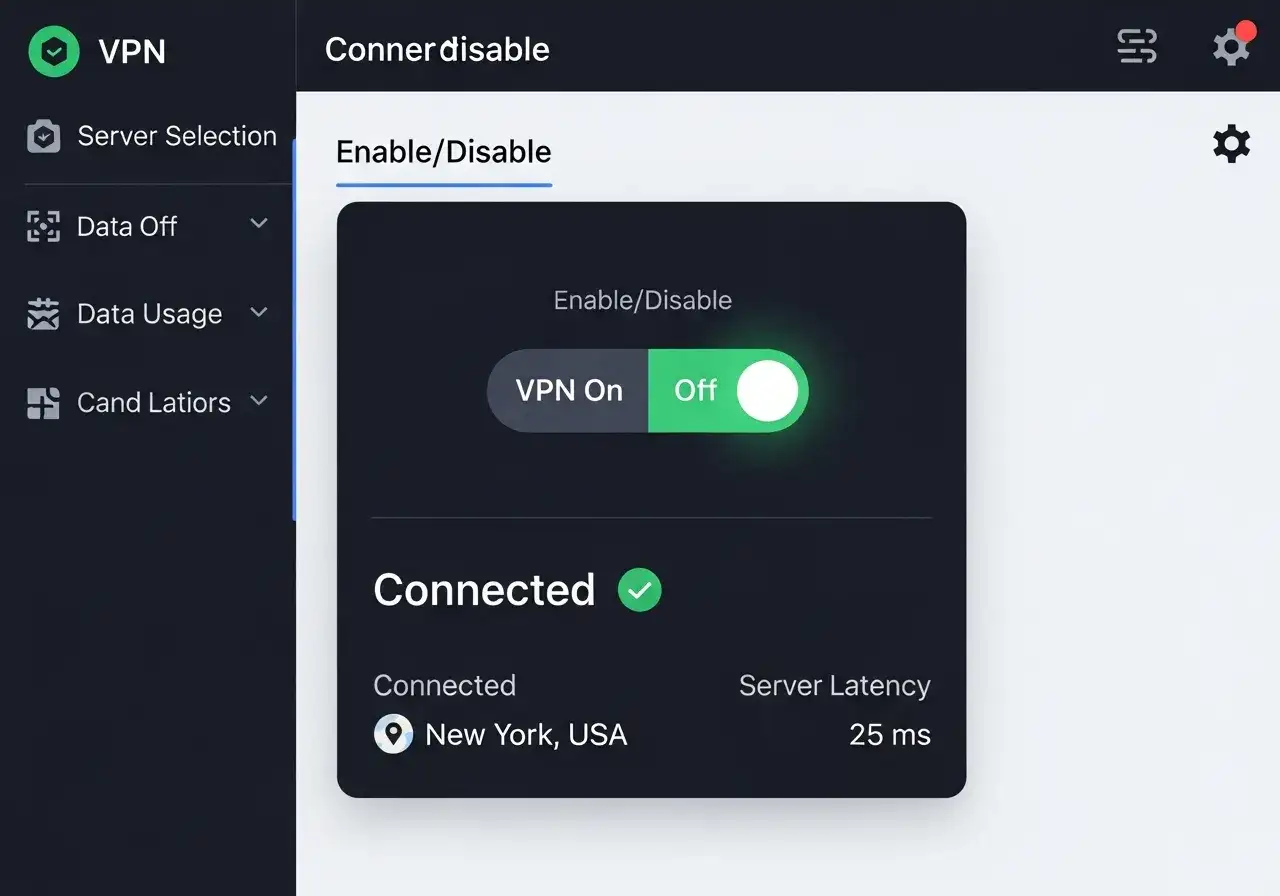Open settings gear with red notification badge

pos(1231,46)
